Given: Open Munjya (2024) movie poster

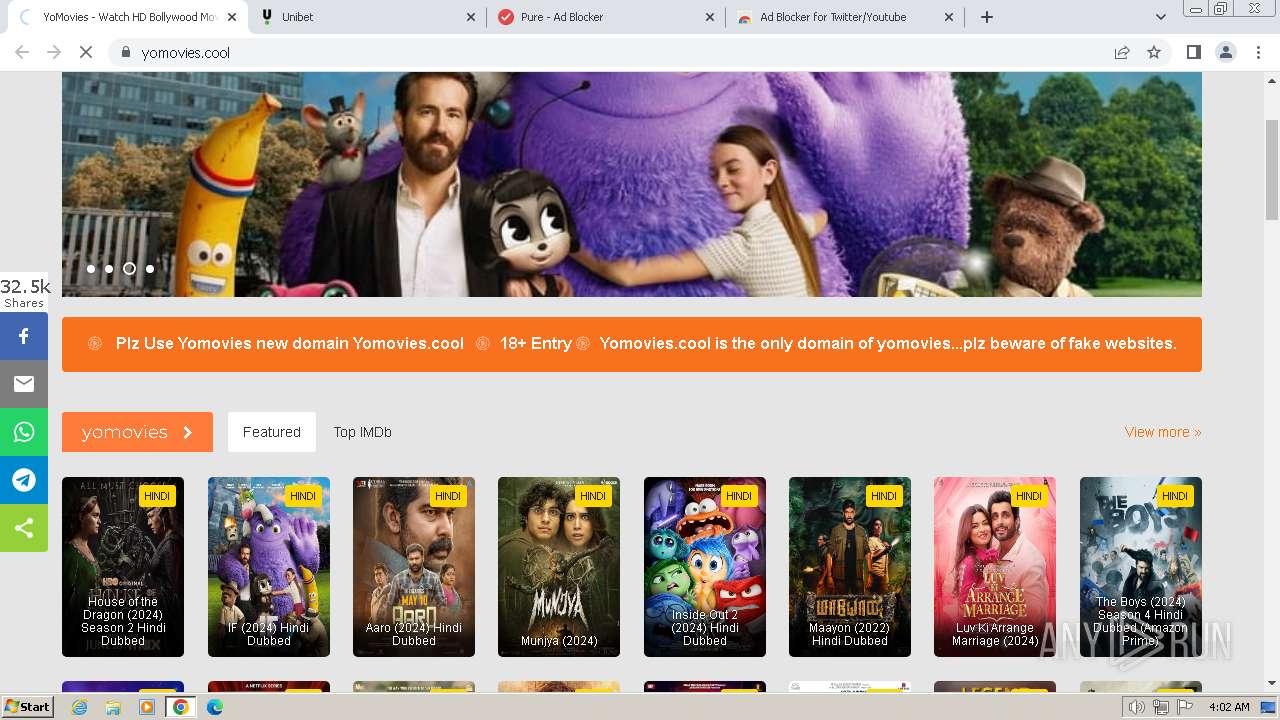Looking at the screenshot, I should pyautogui.click(x=559, y=567).
